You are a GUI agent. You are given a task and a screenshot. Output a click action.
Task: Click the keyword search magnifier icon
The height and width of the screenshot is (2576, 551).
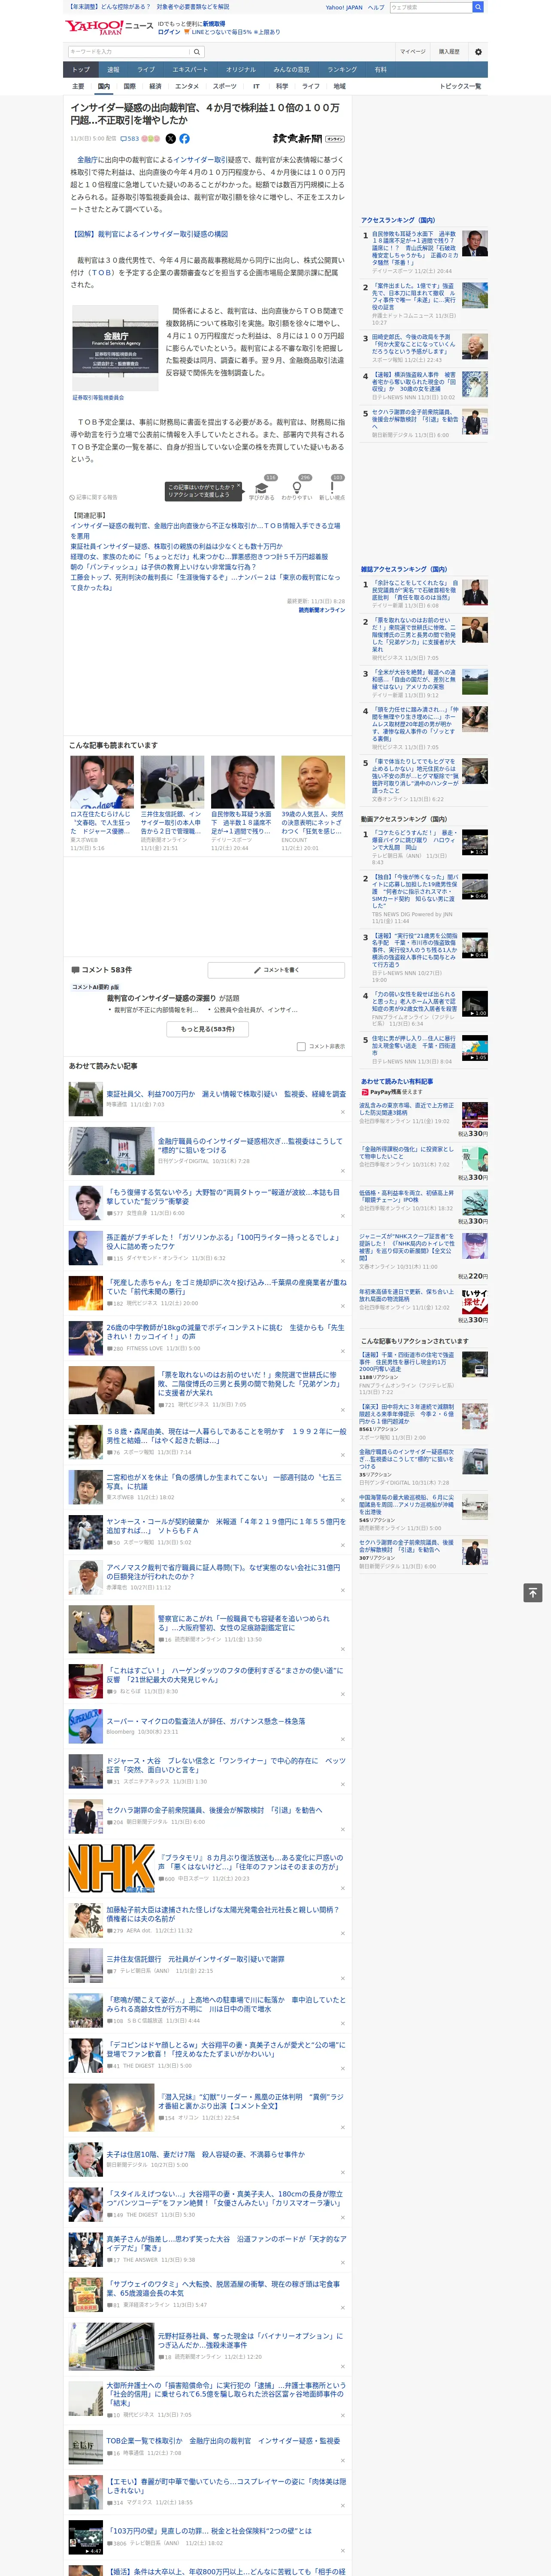point(197,52)
